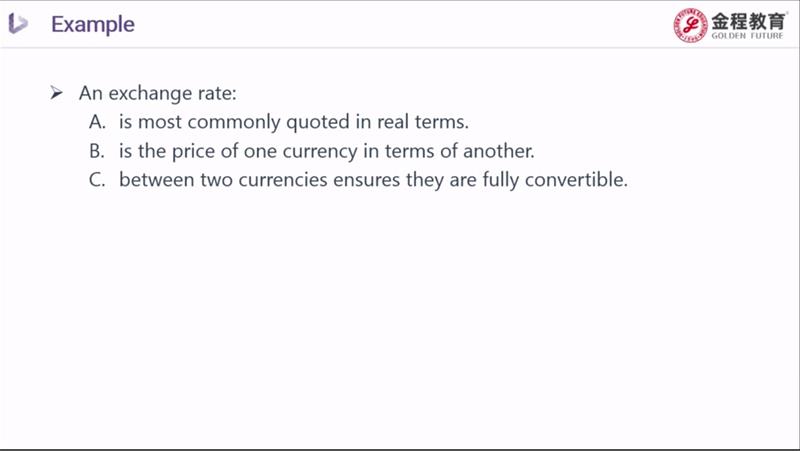The height and width of the screenshot is (451, 800).
Task: Choose answer is the price of one currency
Action: click(327, 152)
